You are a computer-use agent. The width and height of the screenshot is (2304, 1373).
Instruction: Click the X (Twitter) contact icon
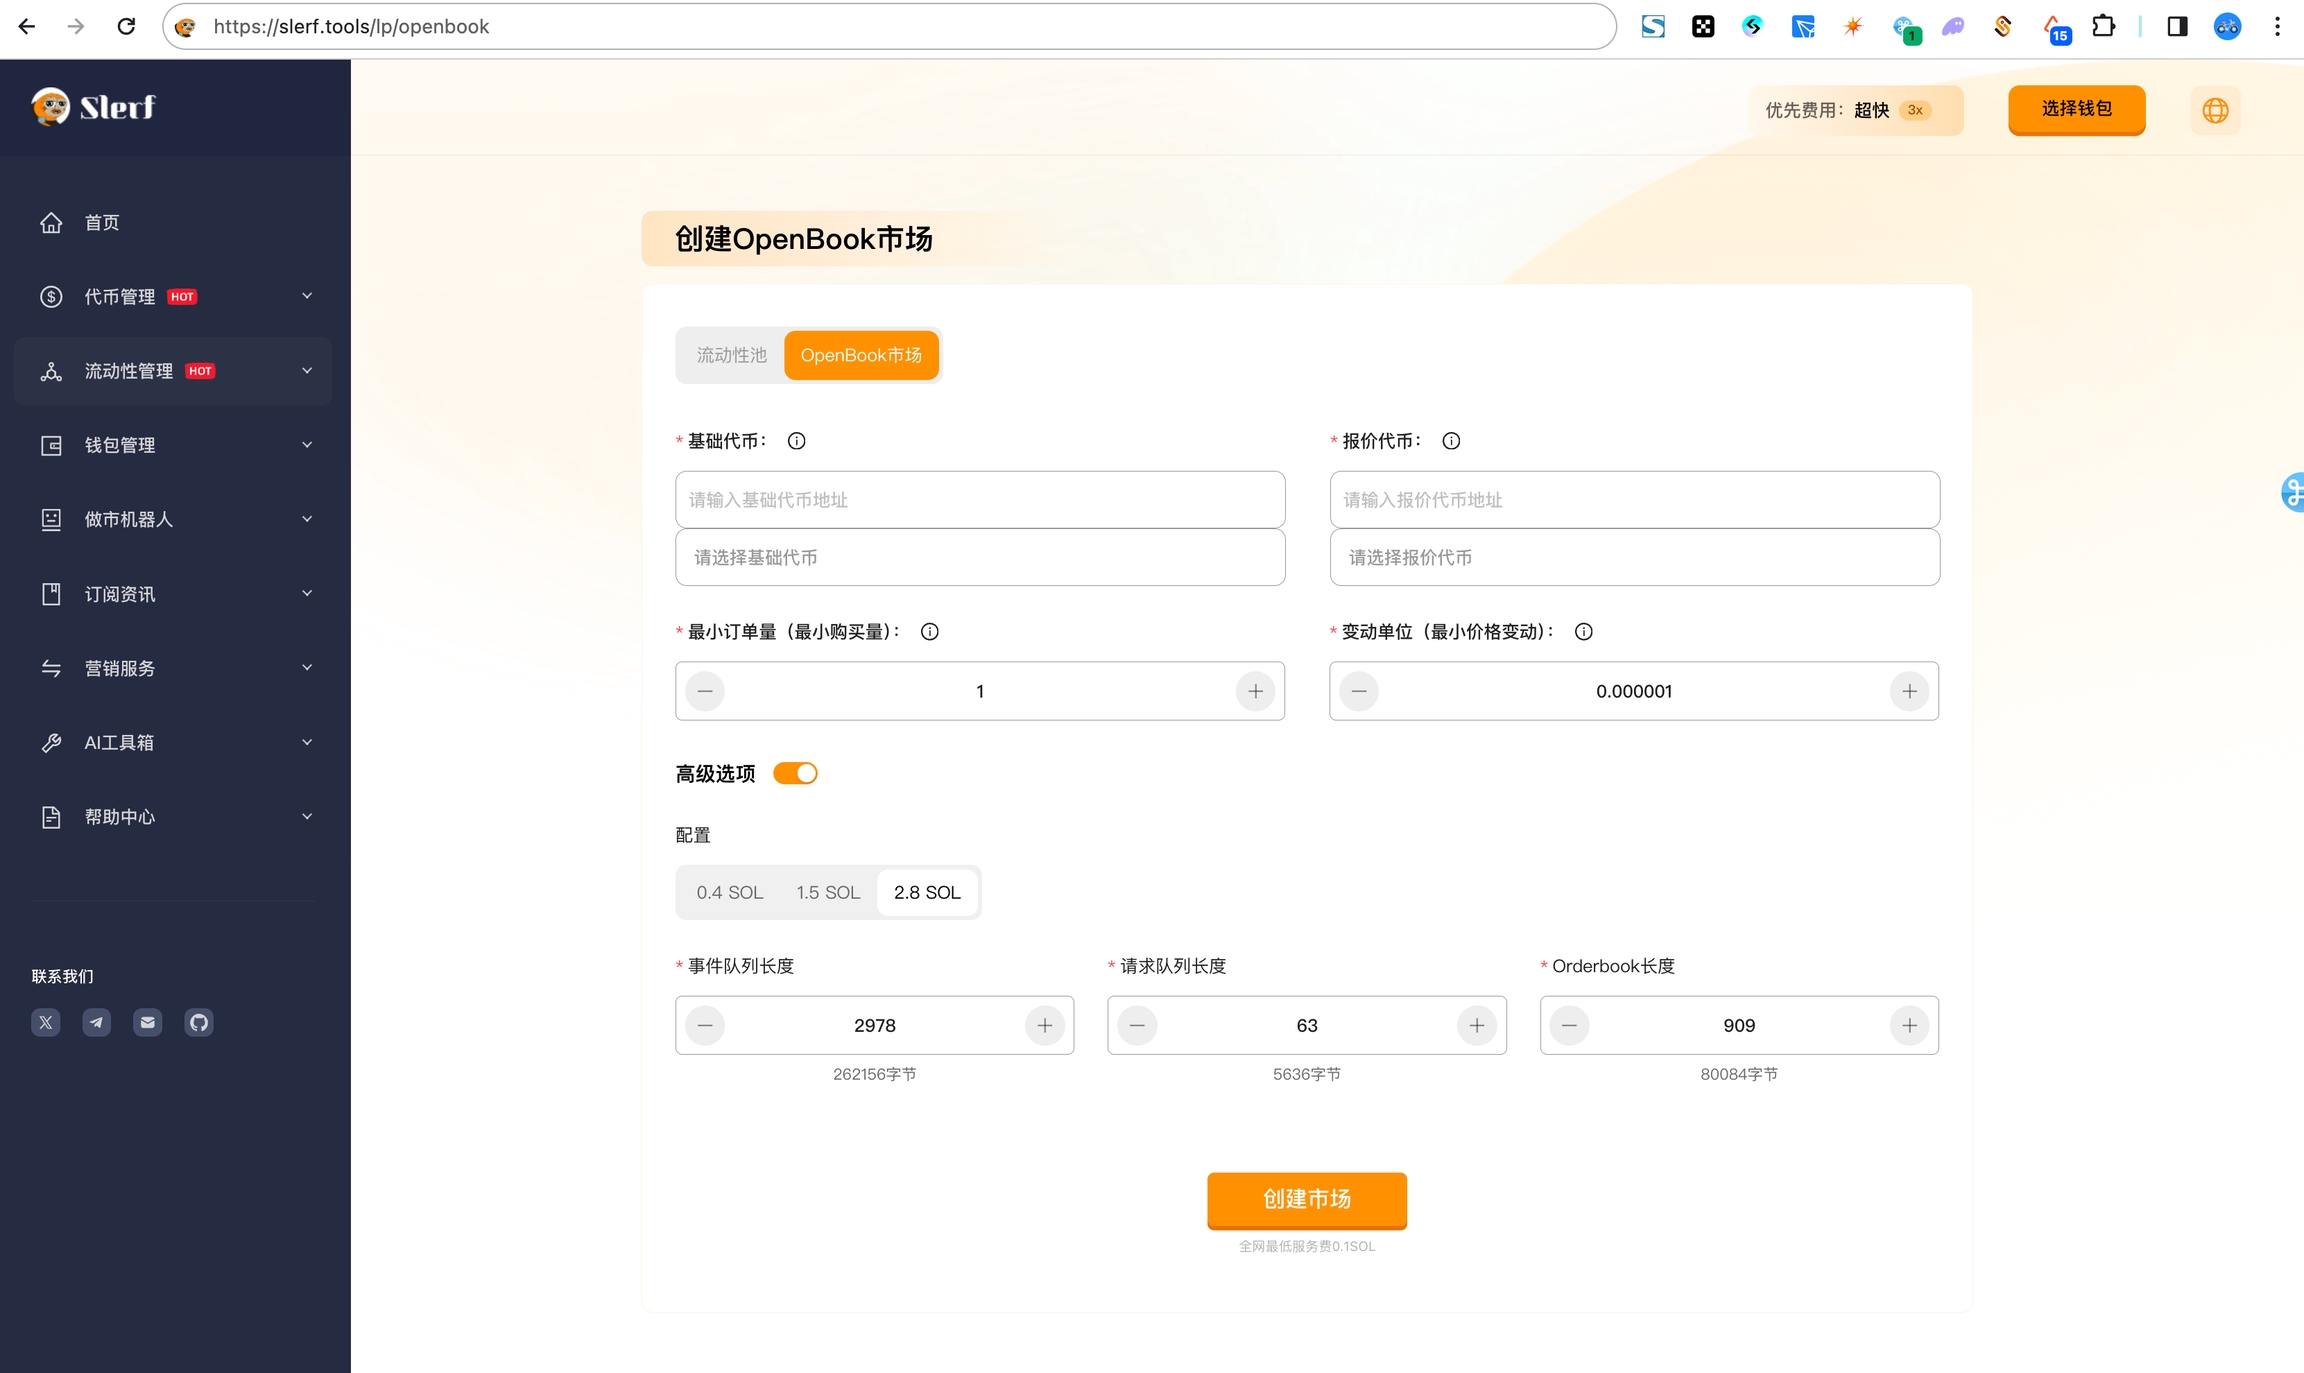tap(46, 1022)
